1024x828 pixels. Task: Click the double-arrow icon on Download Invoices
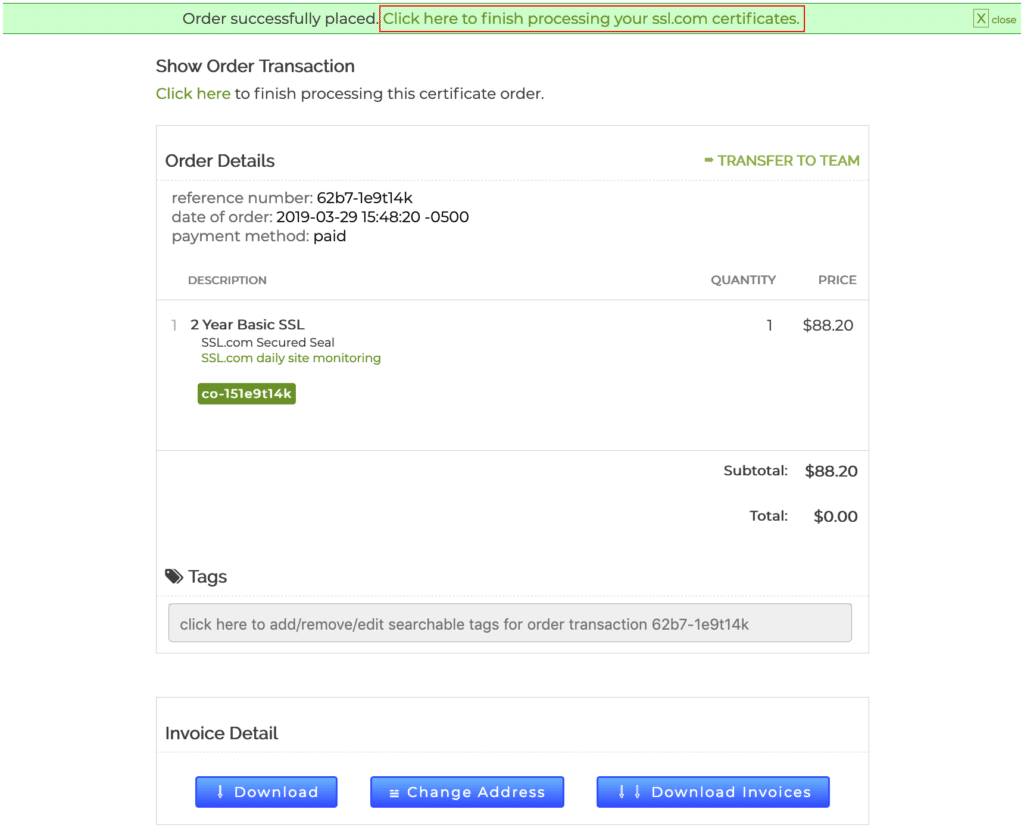[629, 792]
